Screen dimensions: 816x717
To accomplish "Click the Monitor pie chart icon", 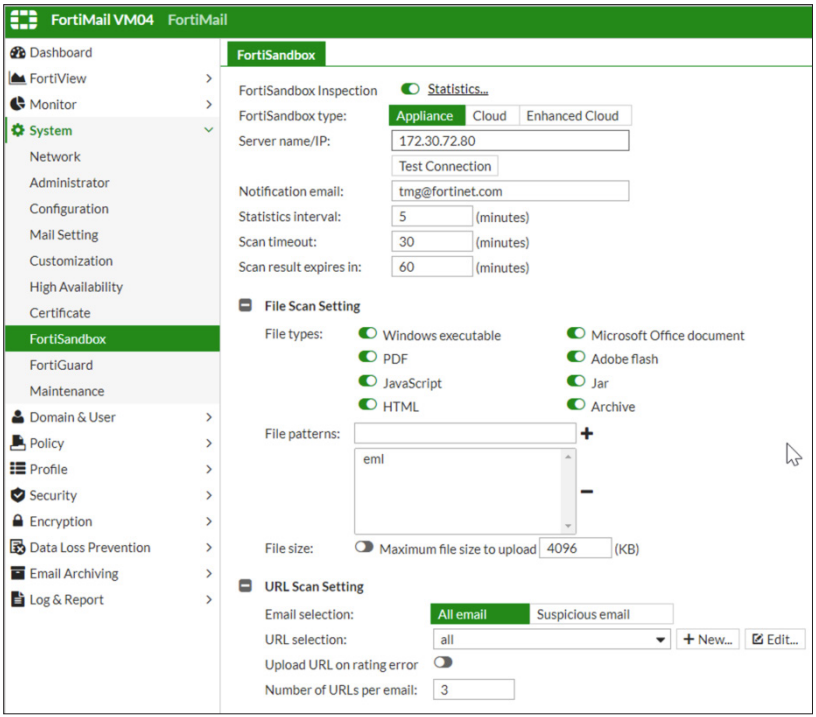I will (x=18, y=104).
